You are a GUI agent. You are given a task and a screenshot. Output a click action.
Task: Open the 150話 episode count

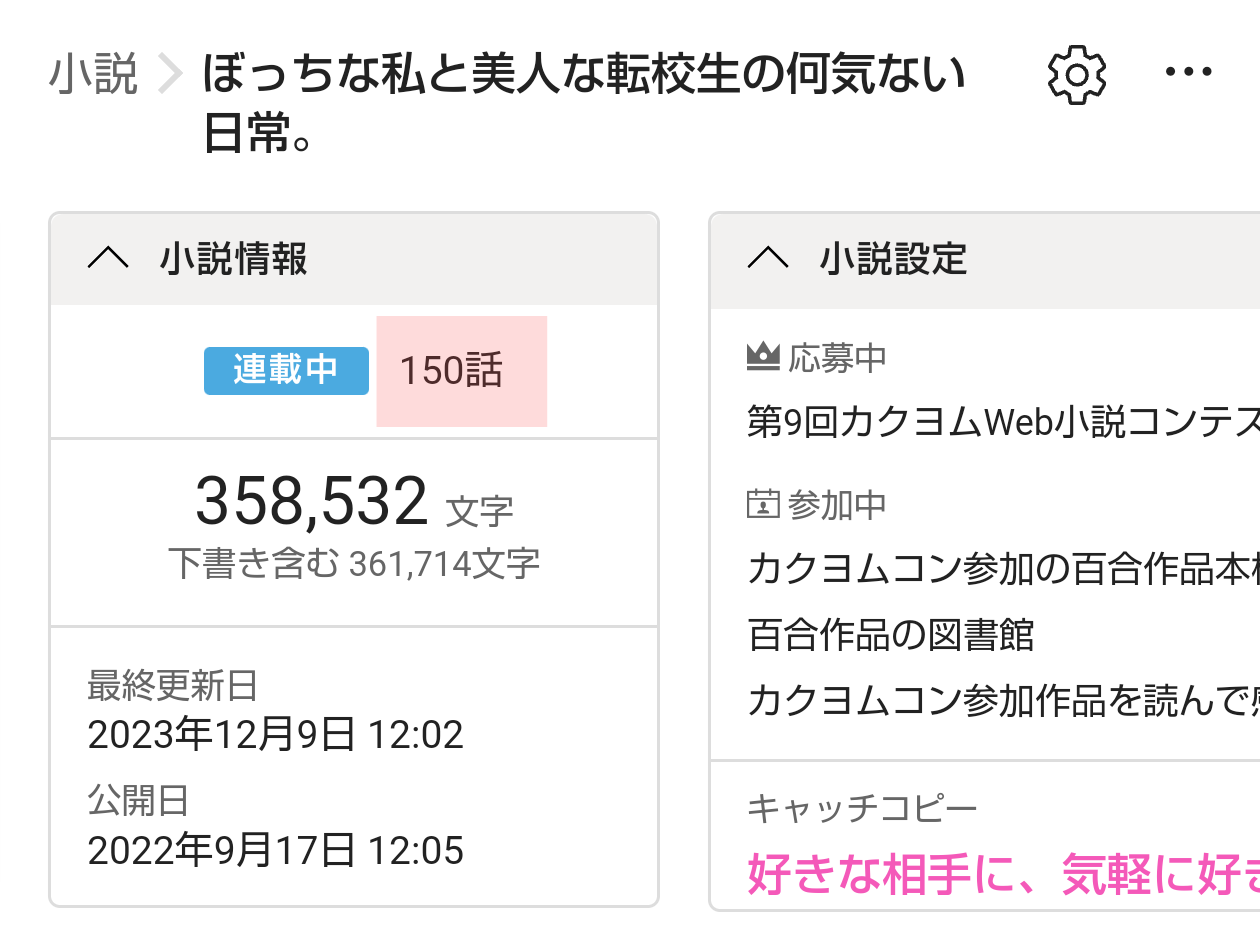[x=452, y=371]
